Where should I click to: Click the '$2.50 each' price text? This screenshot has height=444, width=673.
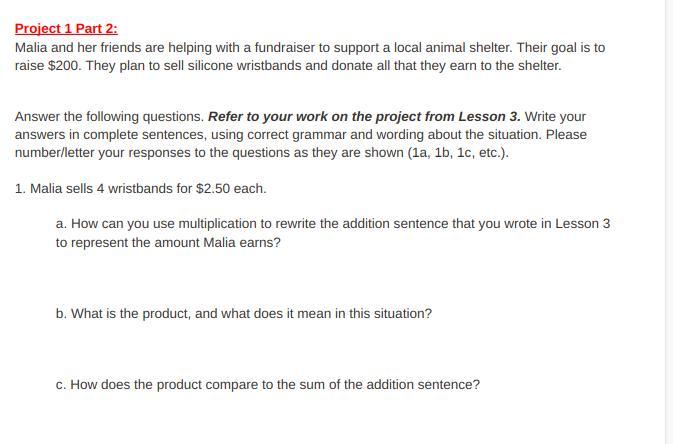point(232,188)
